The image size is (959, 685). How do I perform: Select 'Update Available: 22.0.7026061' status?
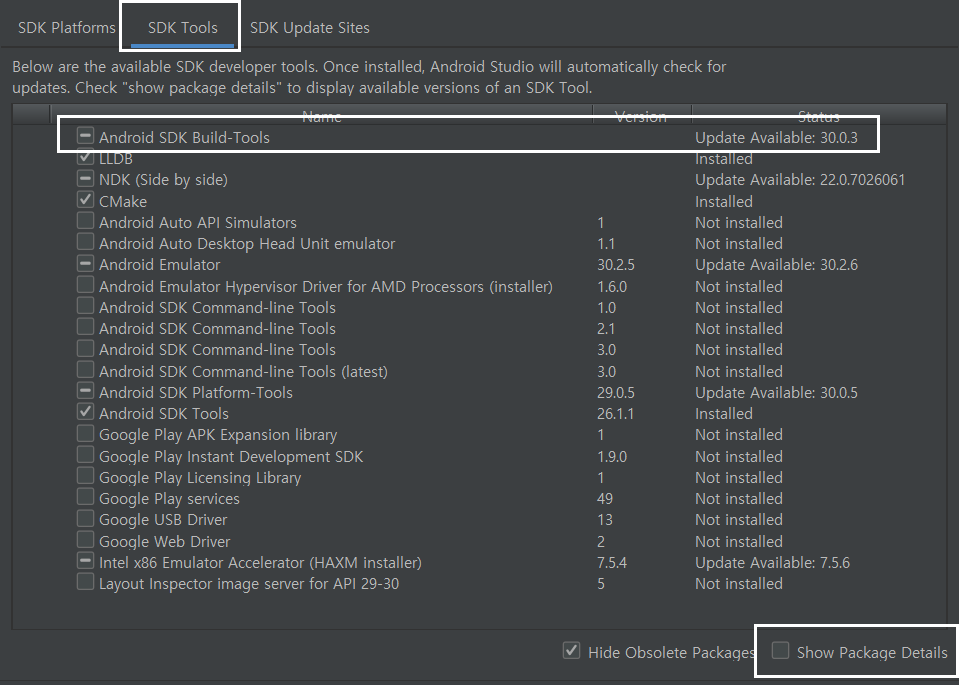[800, 180]
